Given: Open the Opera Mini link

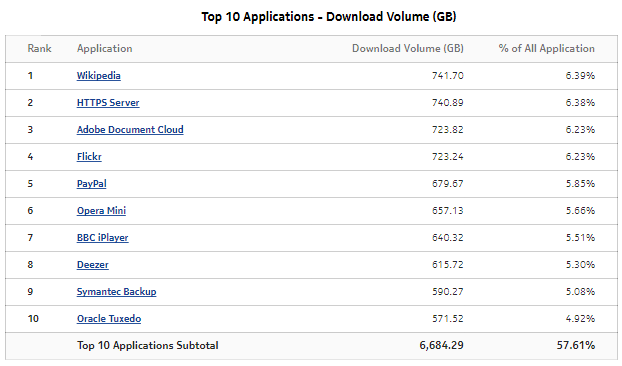Looking at the screenshot, I should [x=101, y=211].
